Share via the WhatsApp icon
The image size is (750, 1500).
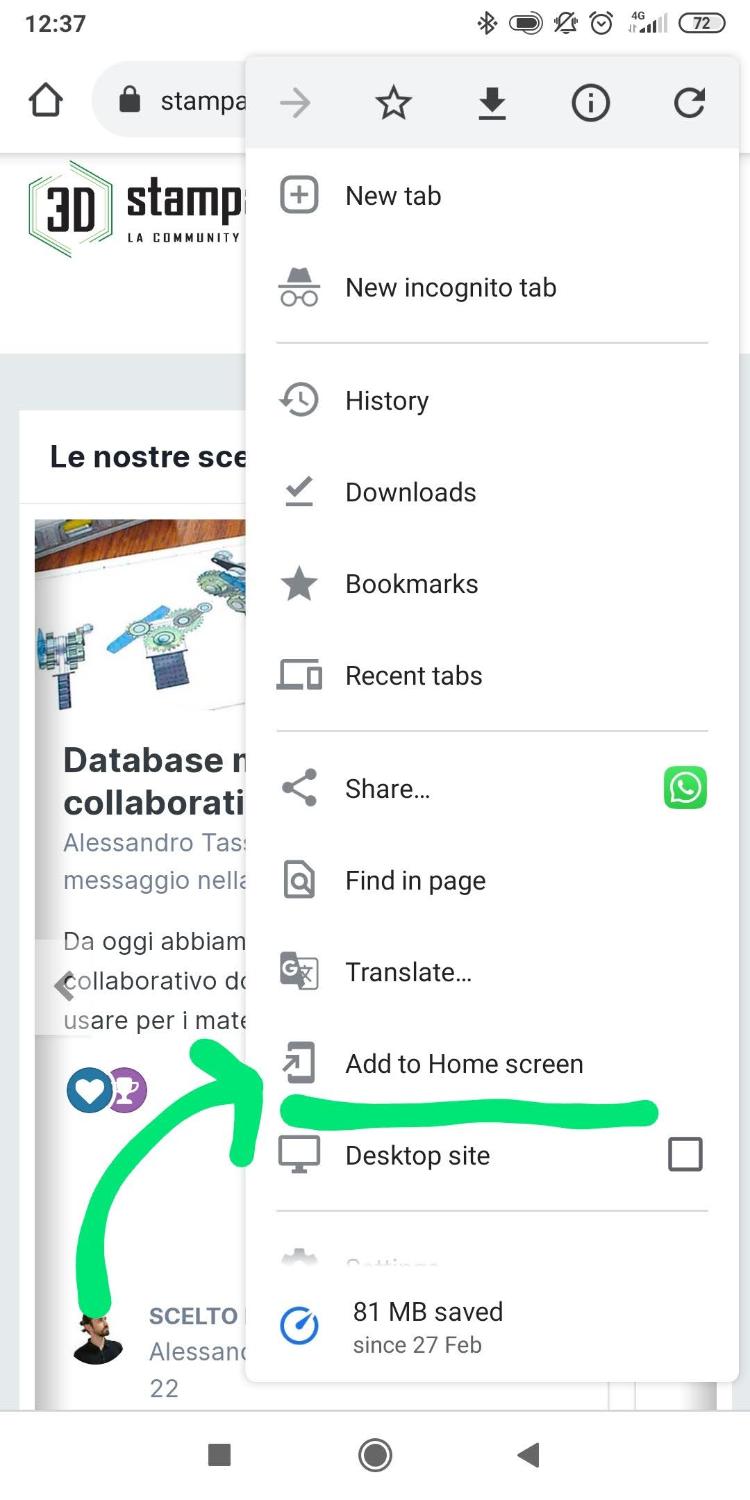(685, 788)
